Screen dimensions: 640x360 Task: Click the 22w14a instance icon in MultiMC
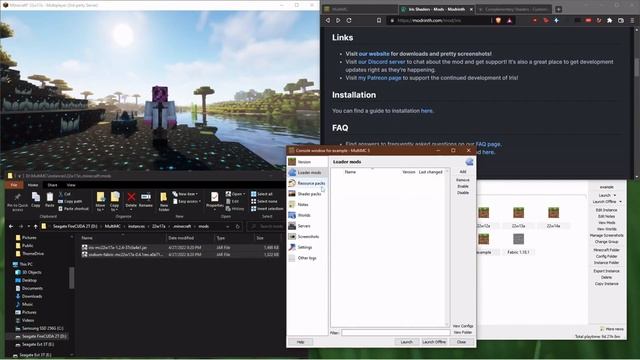click(553, 213)
